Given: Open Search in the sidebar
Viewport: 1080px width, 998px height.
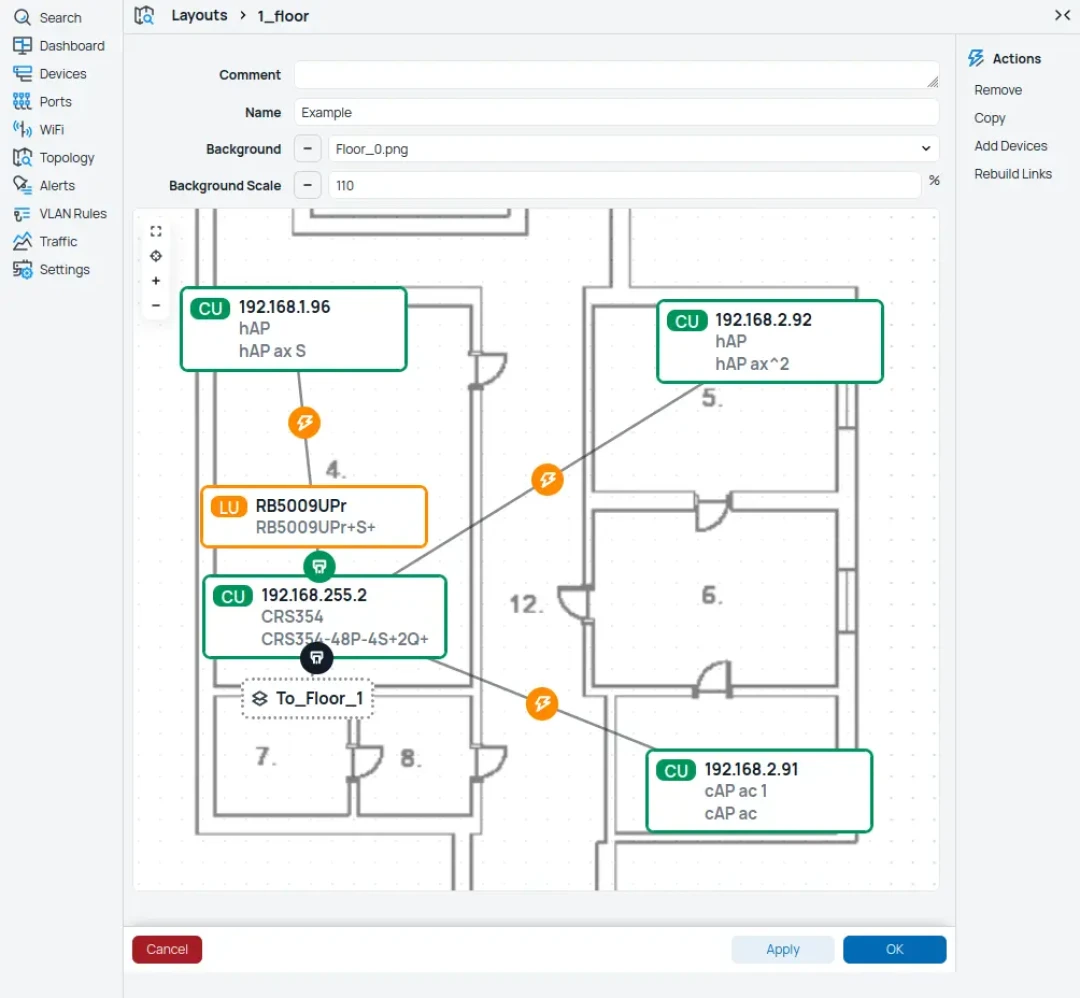Looking at the screenshot, I should pyautogui.click(x=48, y=17).
